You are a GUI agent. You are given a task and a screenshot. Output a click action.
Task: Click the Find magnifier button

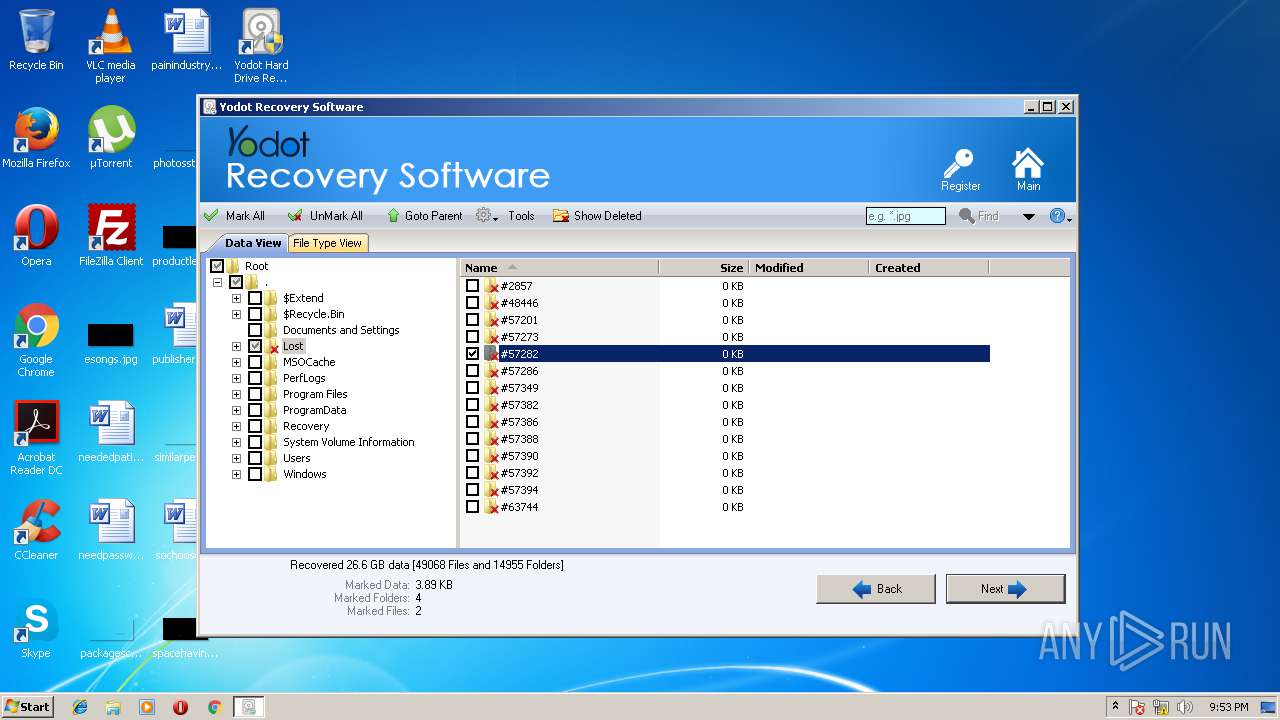click(979, 216)
